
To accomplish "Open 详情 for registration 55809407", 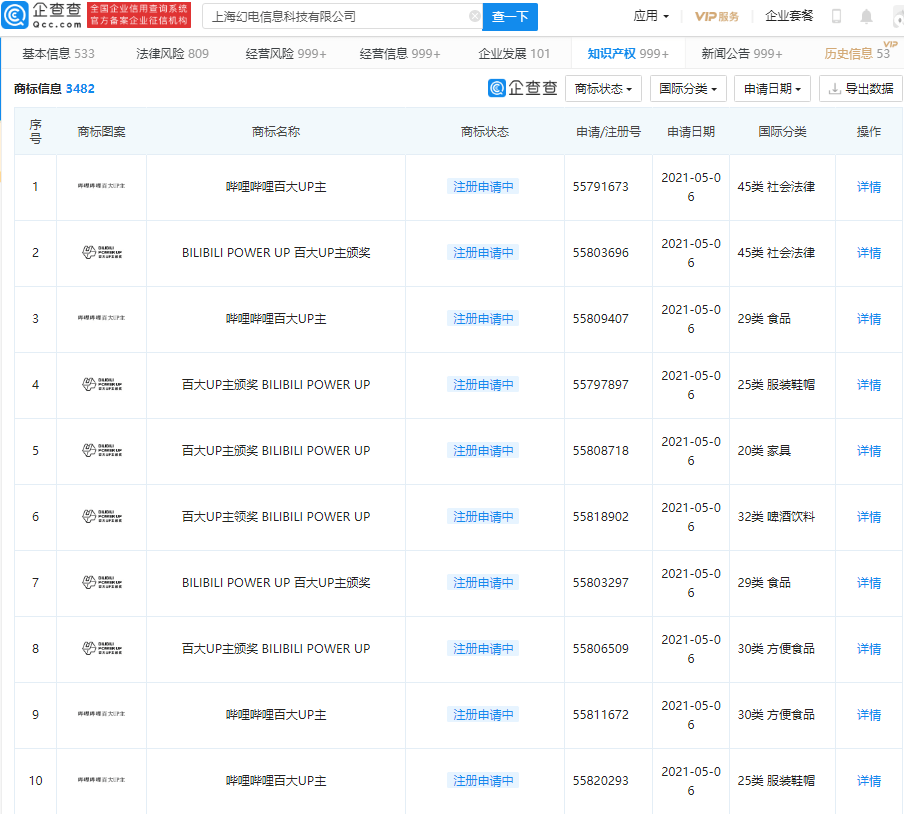I will point(869,319).
